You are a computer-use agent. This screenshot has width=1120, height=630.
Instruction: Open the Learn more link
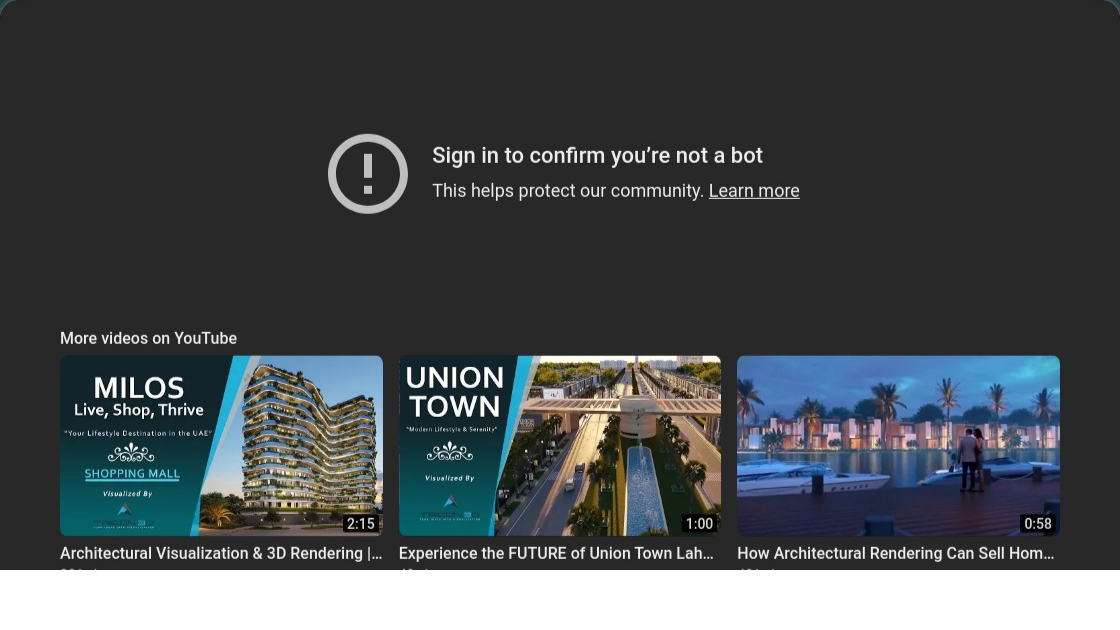(x=753, y=191)
